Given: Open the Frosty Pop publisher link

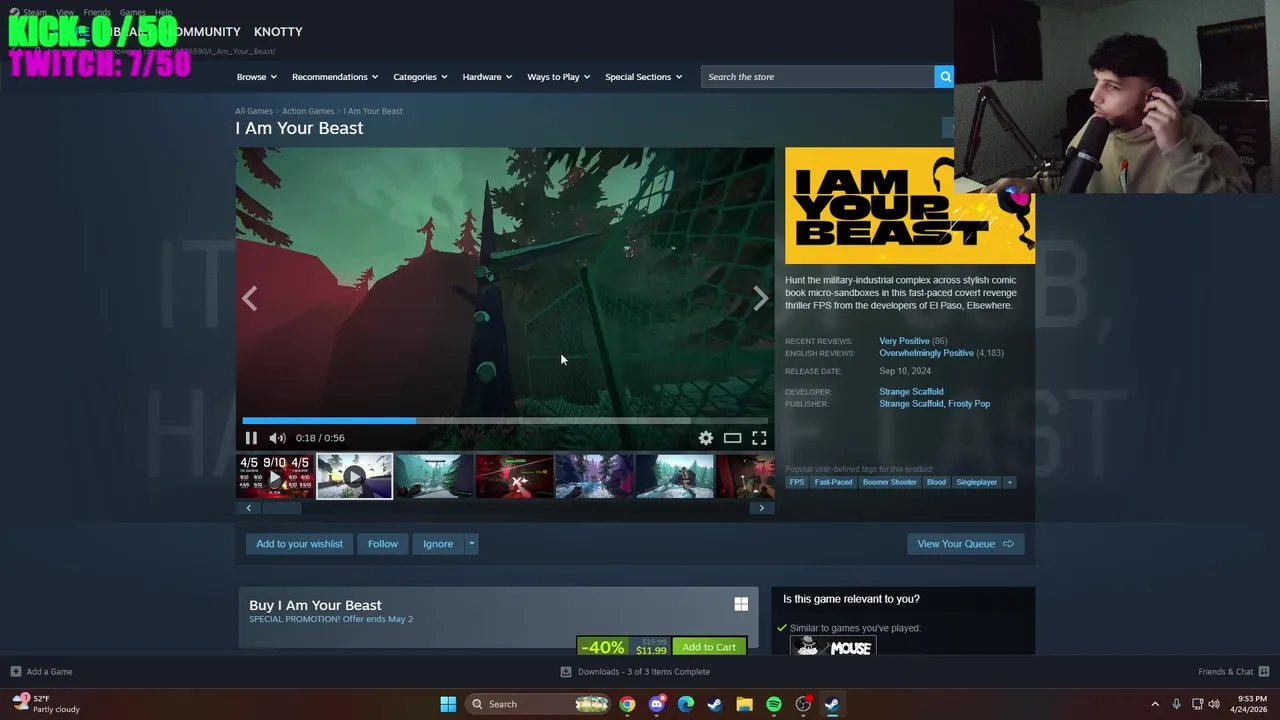Looking at the screenshot, I should pyautogui.click(x=969, y=404).
